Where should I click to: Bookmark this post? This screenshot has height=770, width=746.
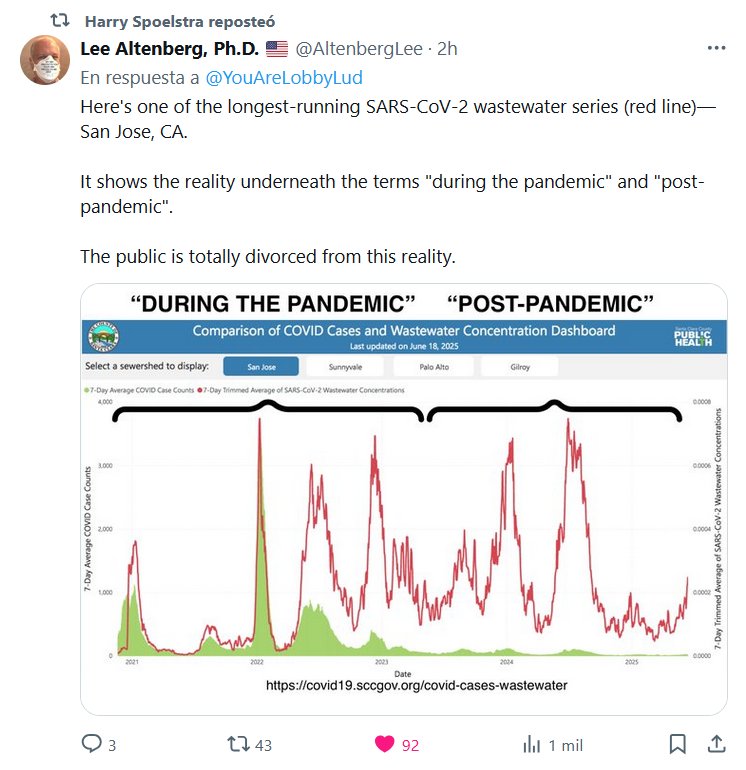tap(677, 744)
